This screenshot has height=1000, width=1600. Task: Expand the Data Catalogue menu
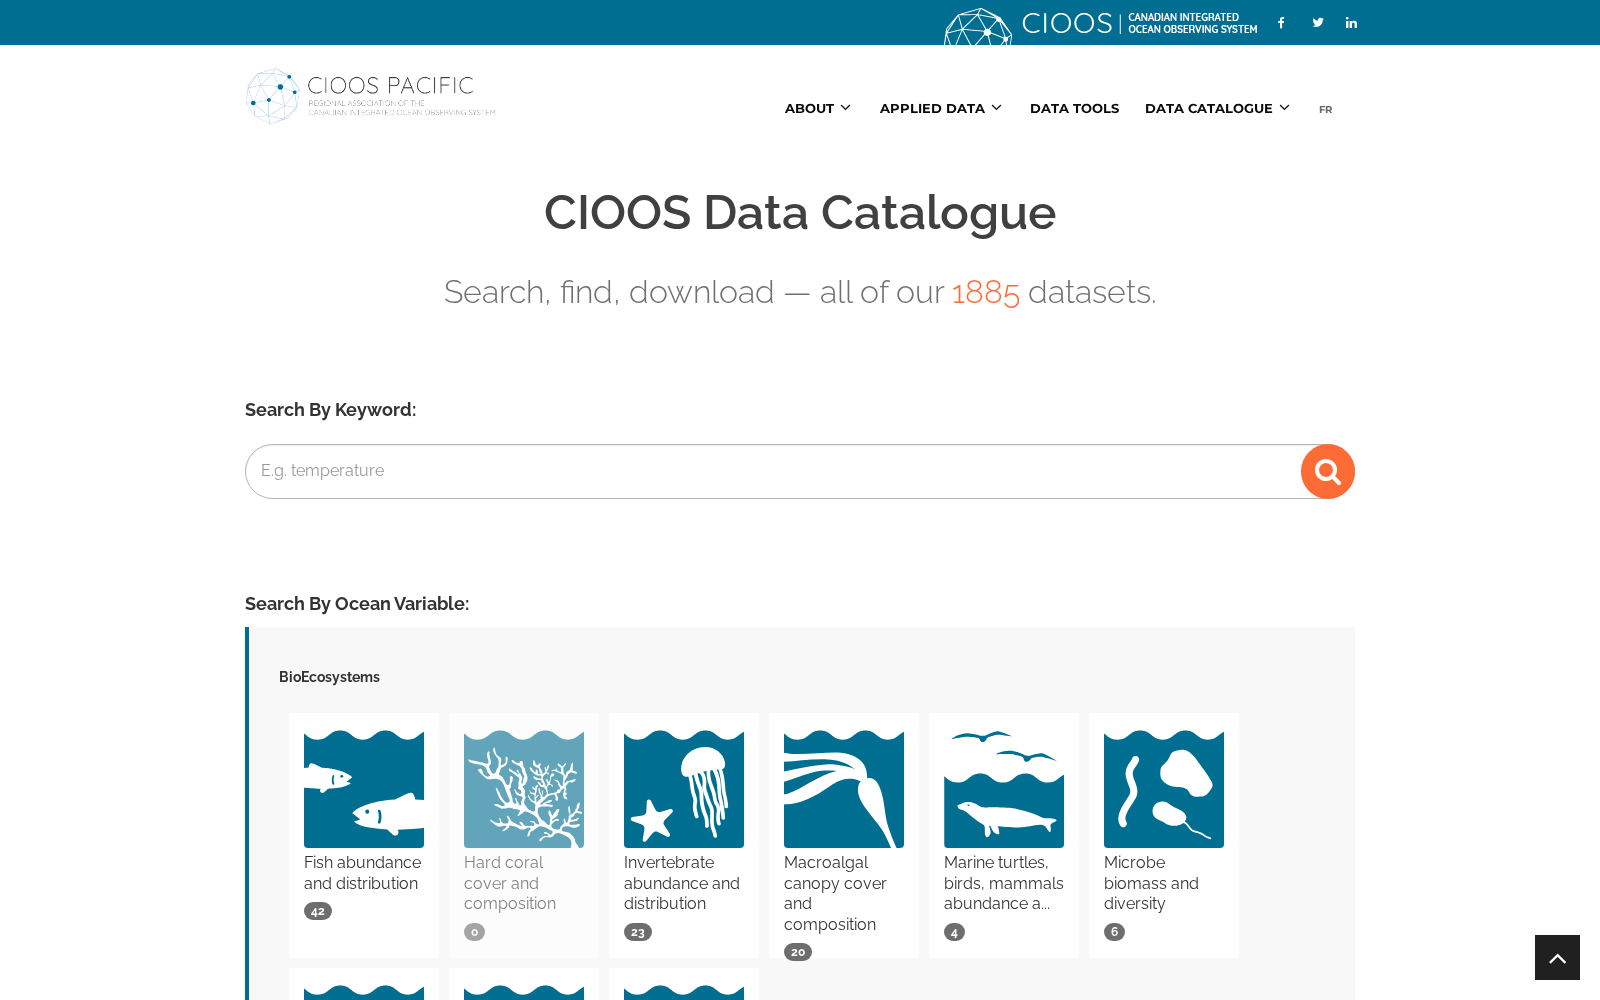(x=1217, y=108)
